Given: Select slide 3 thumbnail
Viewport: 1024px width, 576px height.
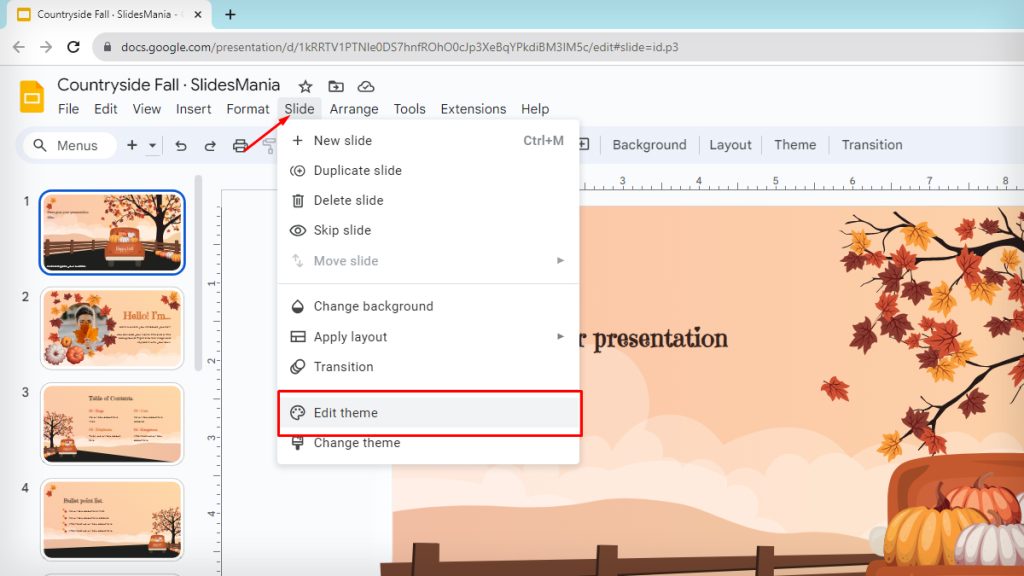Looking at the screenshot, I should coord(112,424).
